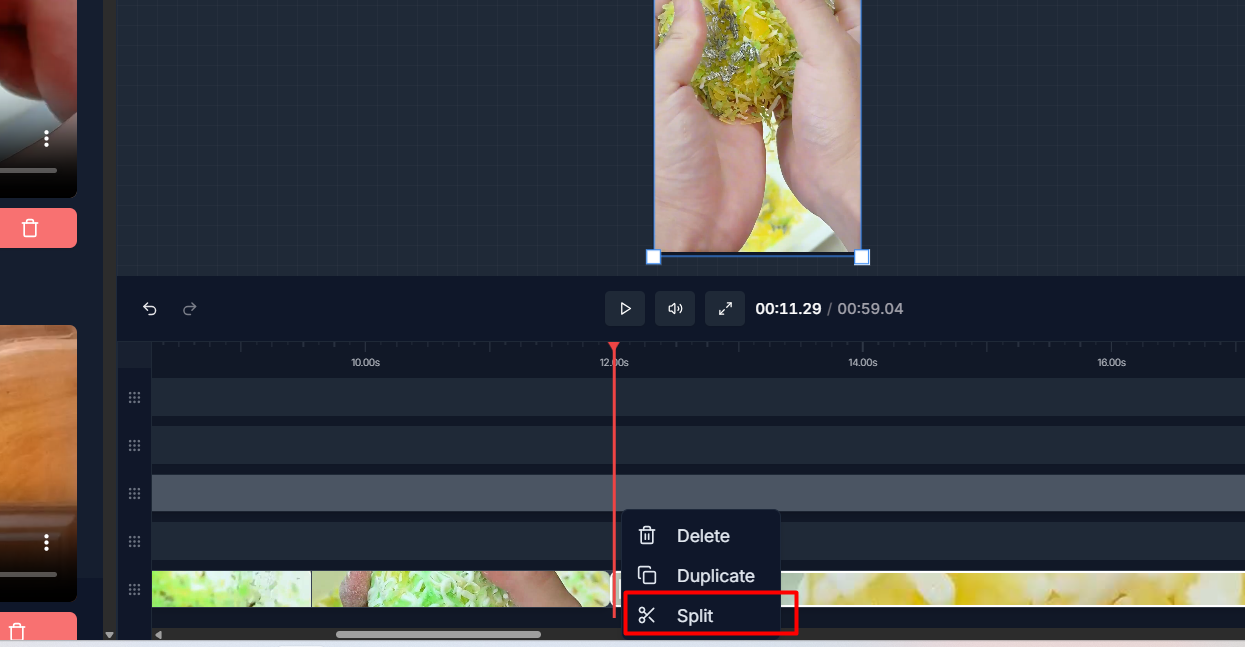Click the 16.00s mark on the ruler

(x=1111, y=362)
